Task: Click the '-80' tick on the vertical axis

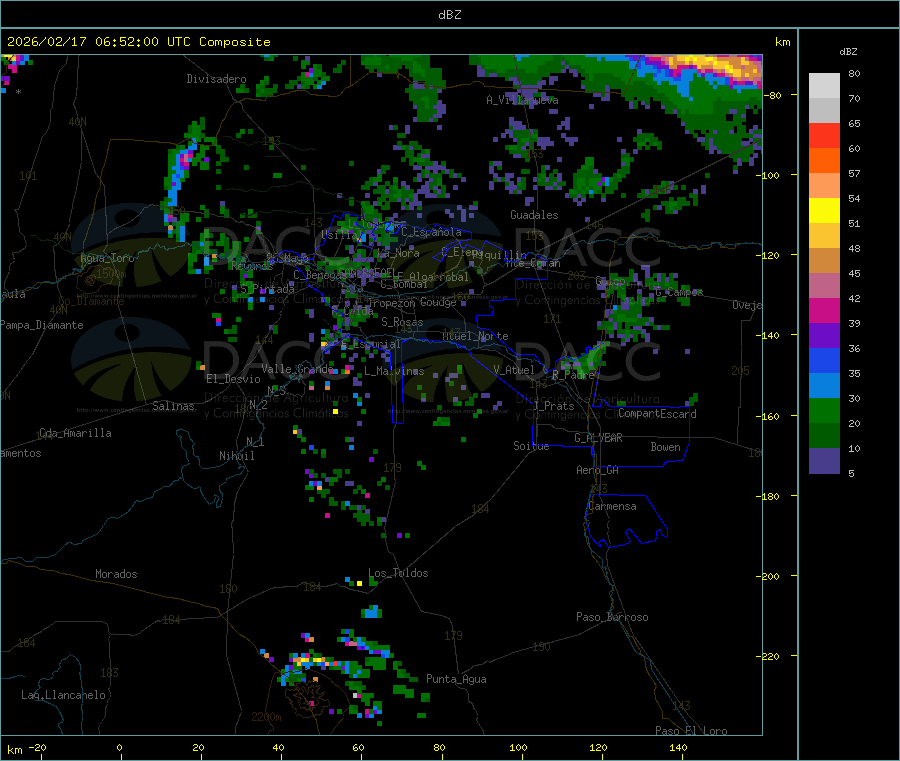Action: pyautogui.click(x=774, y=95)
